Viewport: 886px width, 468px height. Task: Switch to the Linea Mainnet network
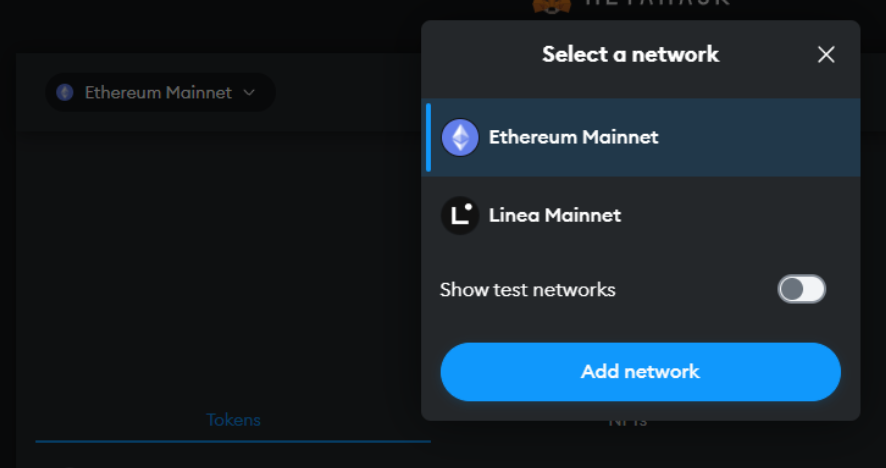554,215
